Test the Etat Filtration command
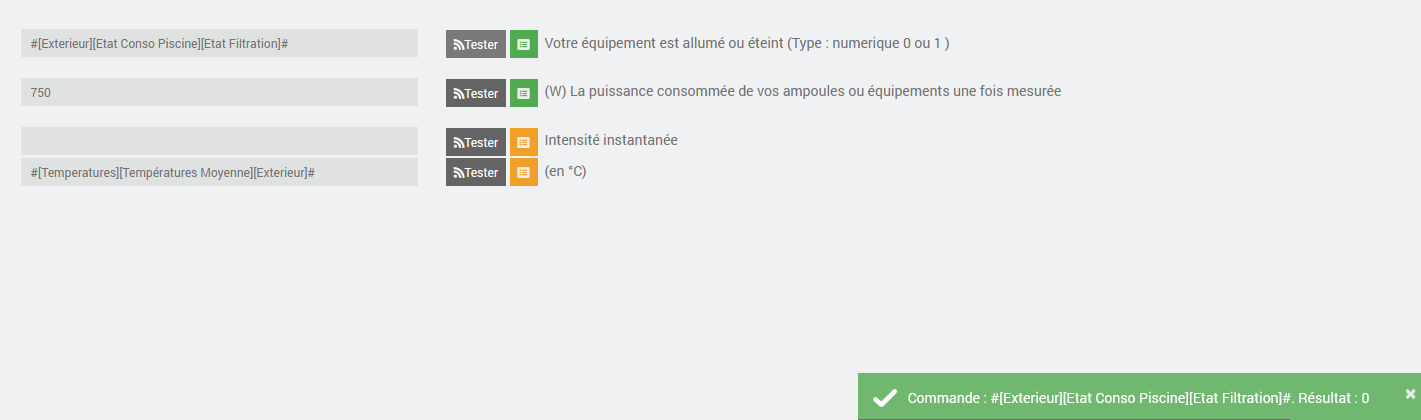The image size is (1421, 420). 476,44
